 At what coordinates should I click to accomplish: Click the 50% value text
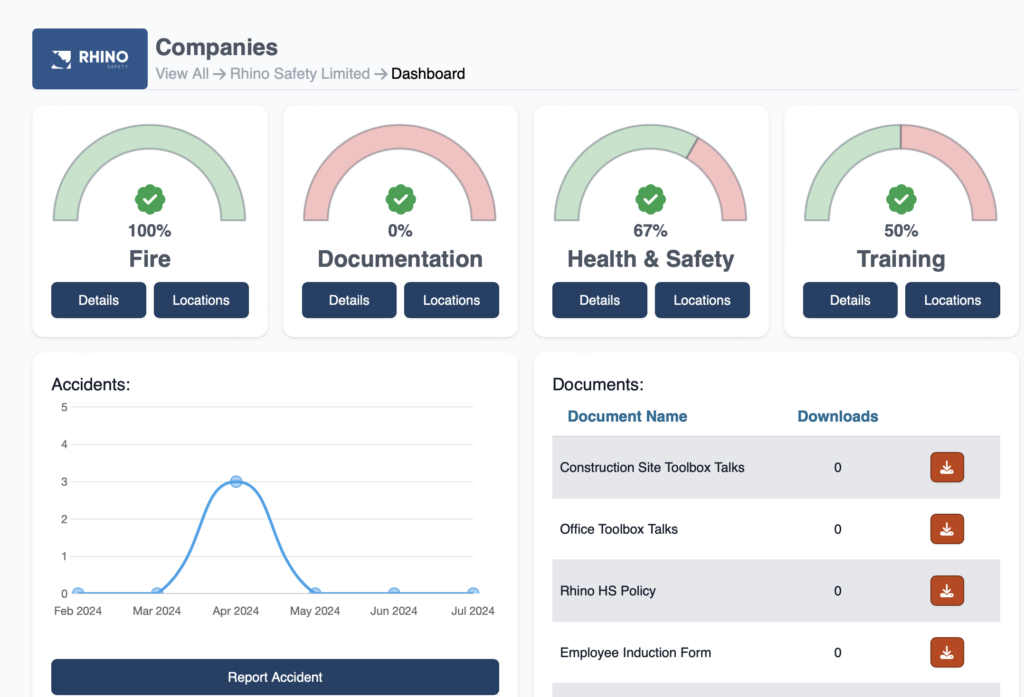[x=901, y=231]
